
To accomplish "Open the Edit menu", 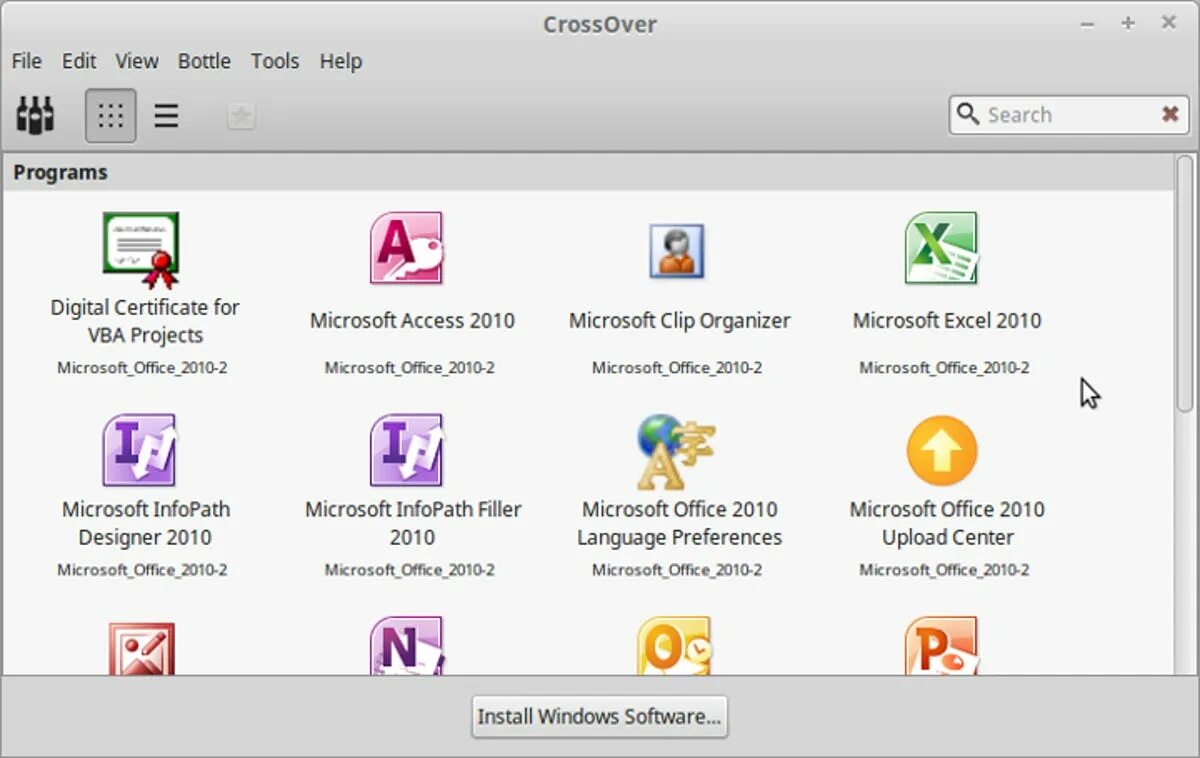I will click(x=79, y=61).
